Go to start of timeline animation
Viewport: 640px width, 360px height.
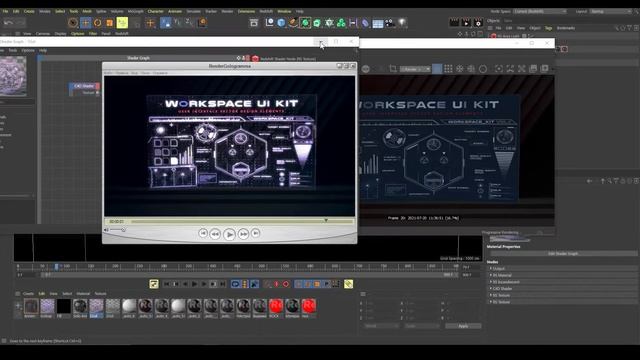point(167,284)
